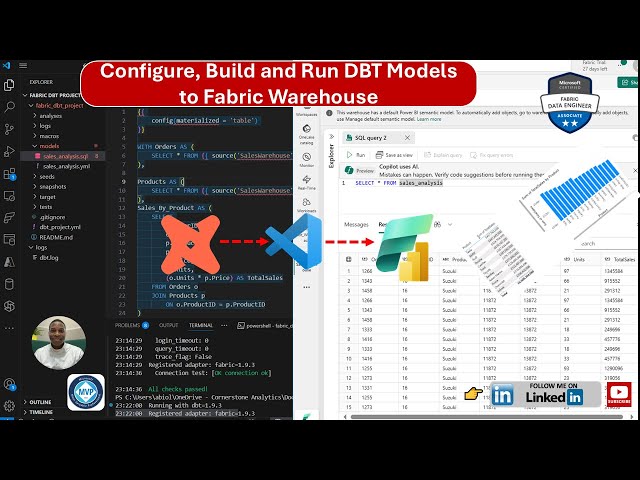
Task: Expand the snapshots folder
Action: [35, 187]
